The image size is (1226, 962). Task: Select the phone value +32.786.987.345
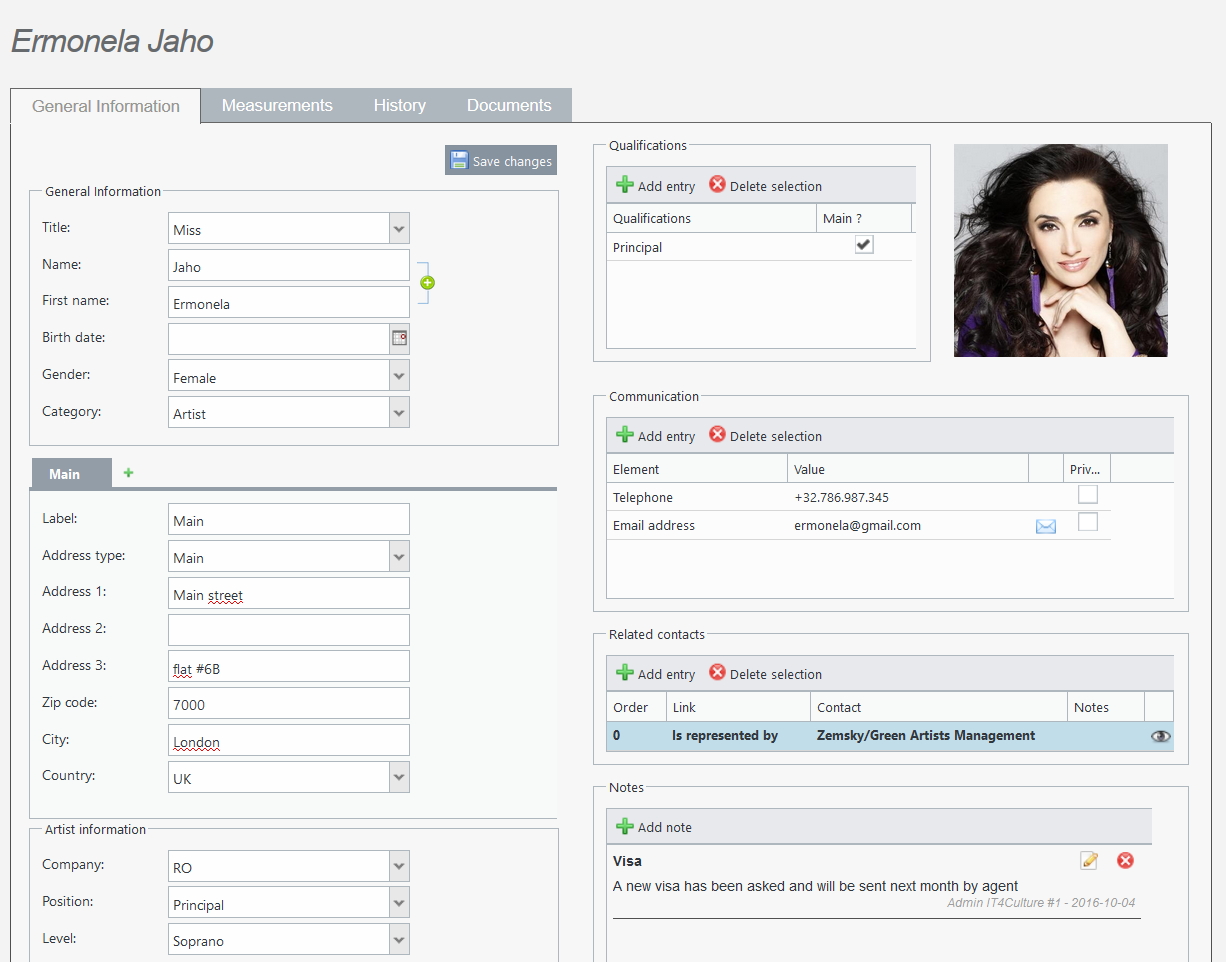[841, 497]
